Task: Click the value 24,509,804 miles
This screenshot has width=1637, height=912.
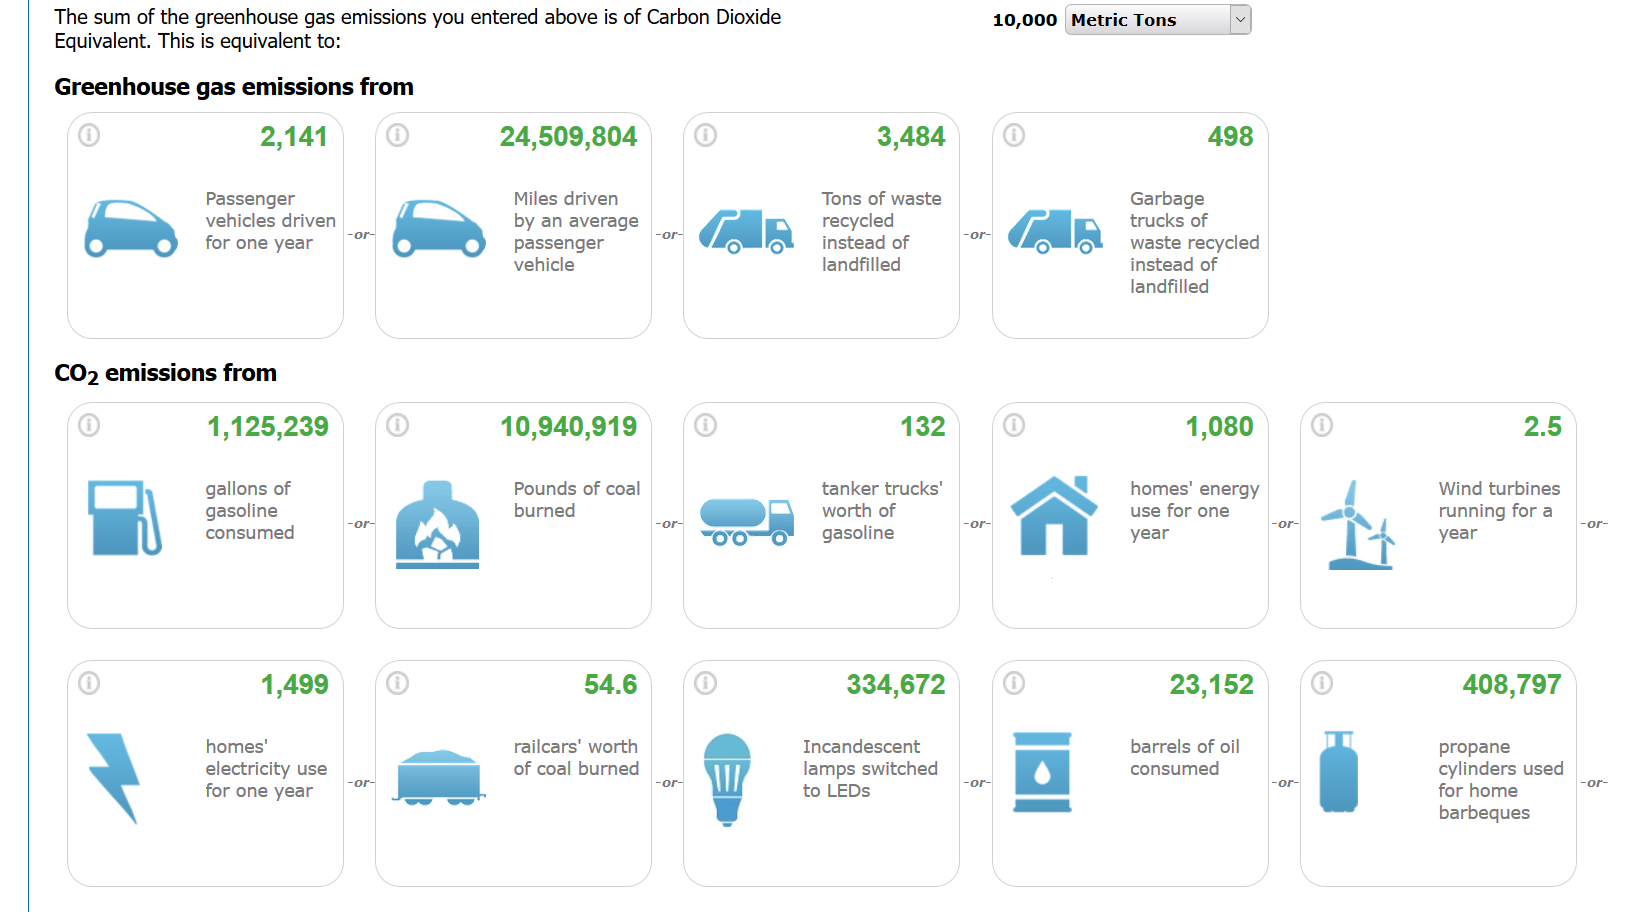Action: [x=568, y=137]
